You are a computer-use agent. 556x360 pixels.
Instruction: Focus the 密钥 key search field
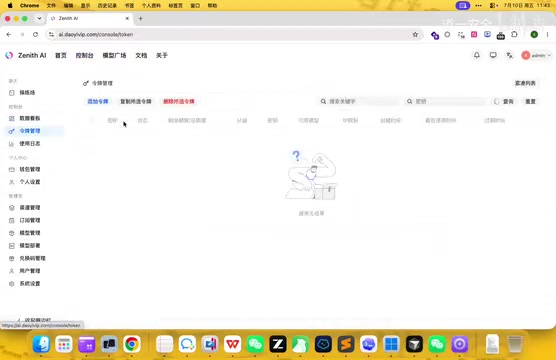(x=446, y=101)
